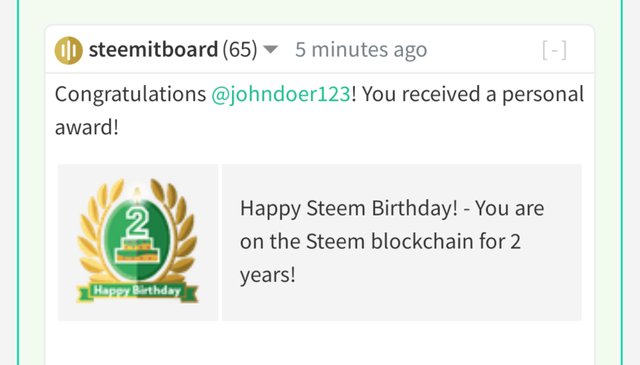Collapse the comment with the [-] toggle
This screenshot has width=640, height=365.
pos(554,50)
